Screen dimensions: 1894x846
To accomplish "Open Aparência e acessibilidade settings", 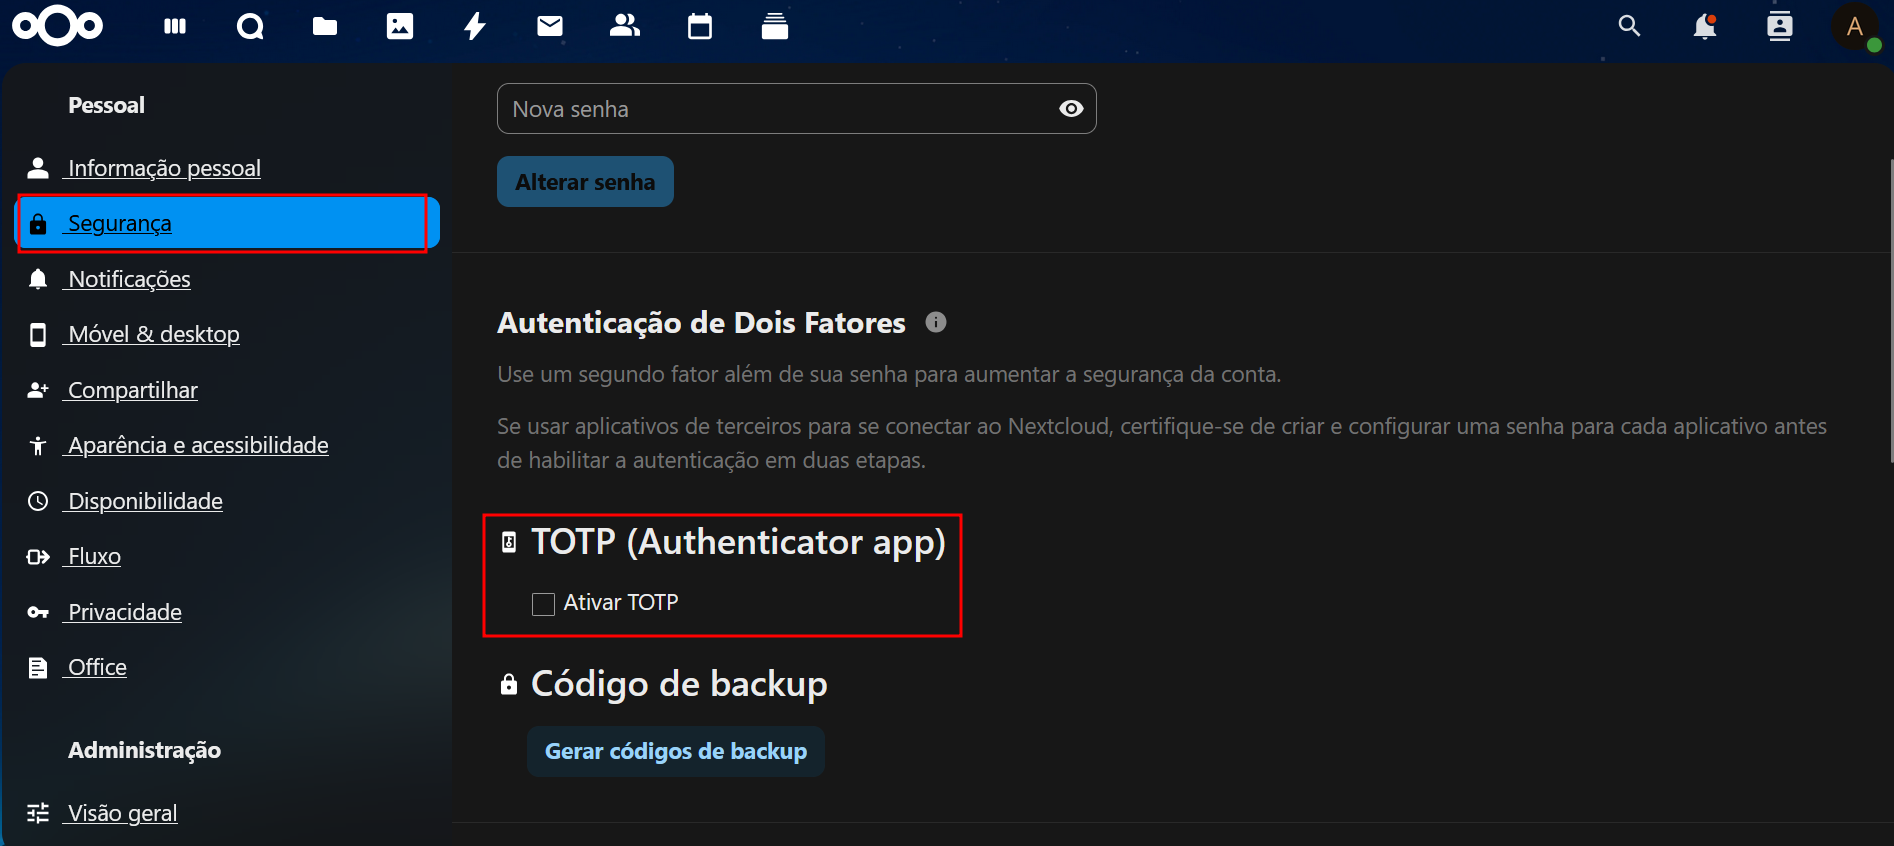I will point(228,445).
